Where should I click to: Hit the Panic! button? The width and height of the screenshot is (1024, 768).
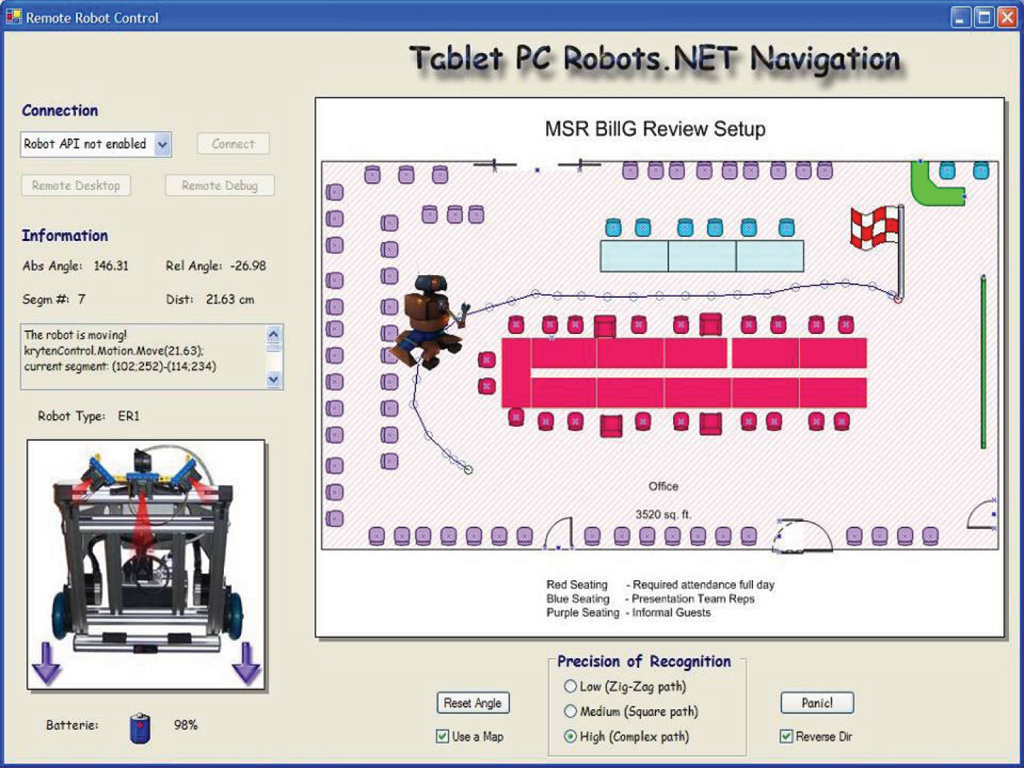(x=817, y=703)
